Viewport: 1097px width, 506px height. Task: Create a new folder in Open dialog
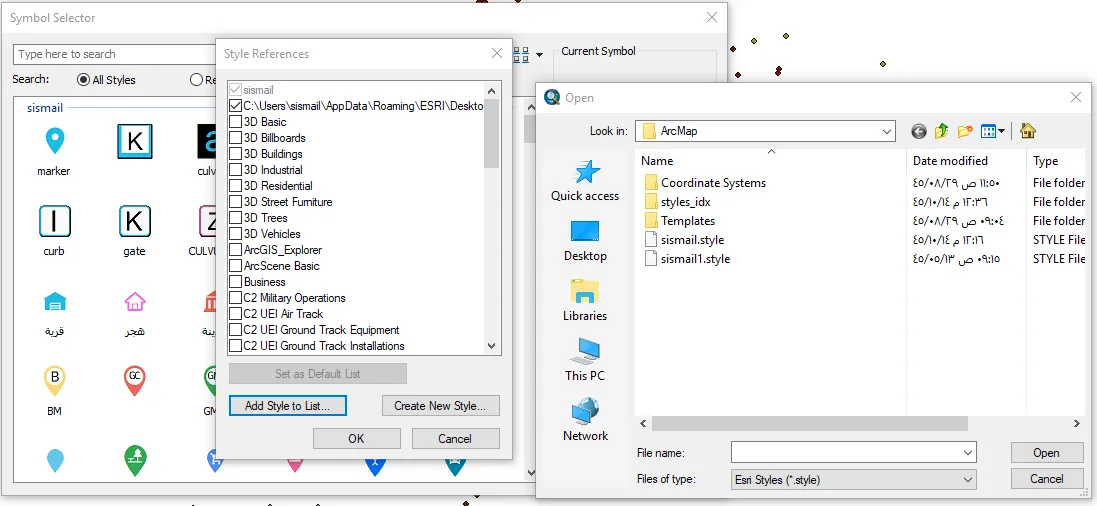[x=965, y=131]
